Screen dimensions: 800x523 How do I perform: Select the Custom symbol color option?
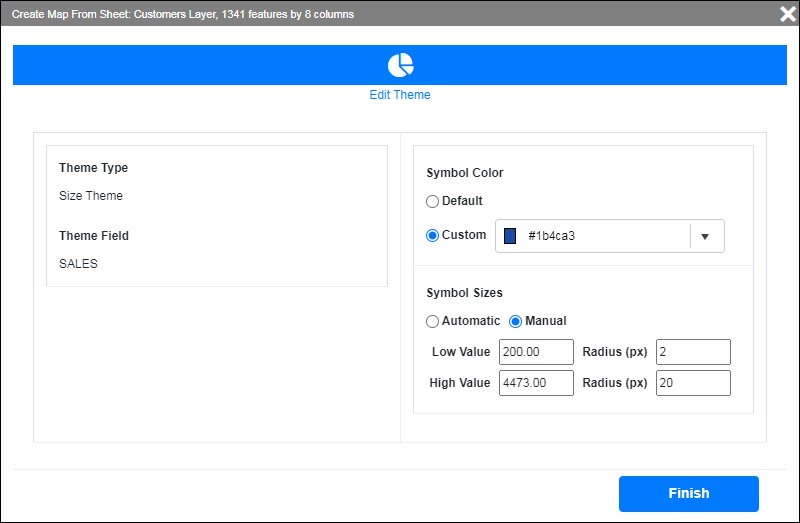(432, 235)
